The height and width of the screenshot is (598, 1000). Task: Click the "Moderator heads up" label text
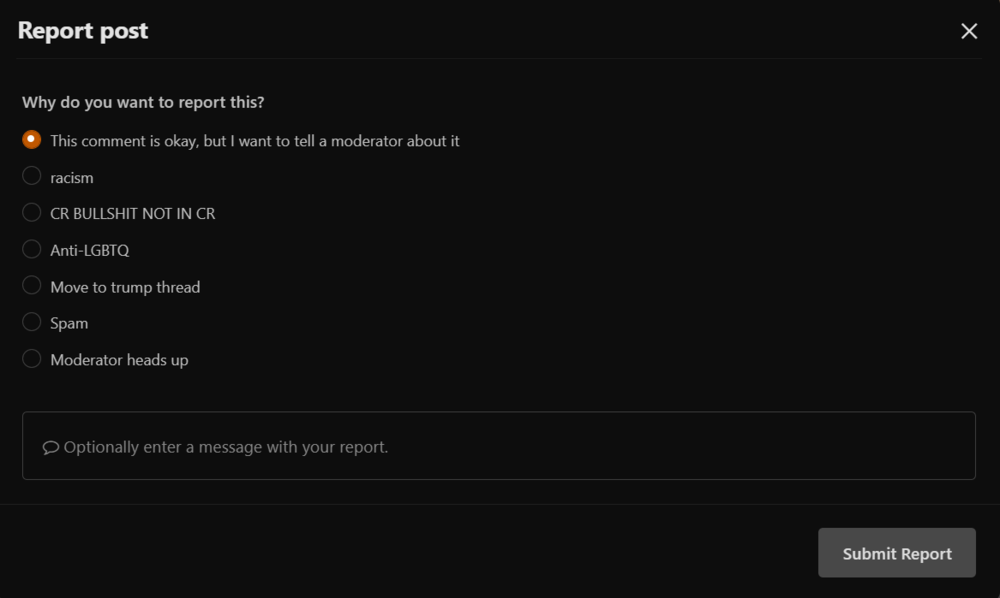click(x=119, y=360)
